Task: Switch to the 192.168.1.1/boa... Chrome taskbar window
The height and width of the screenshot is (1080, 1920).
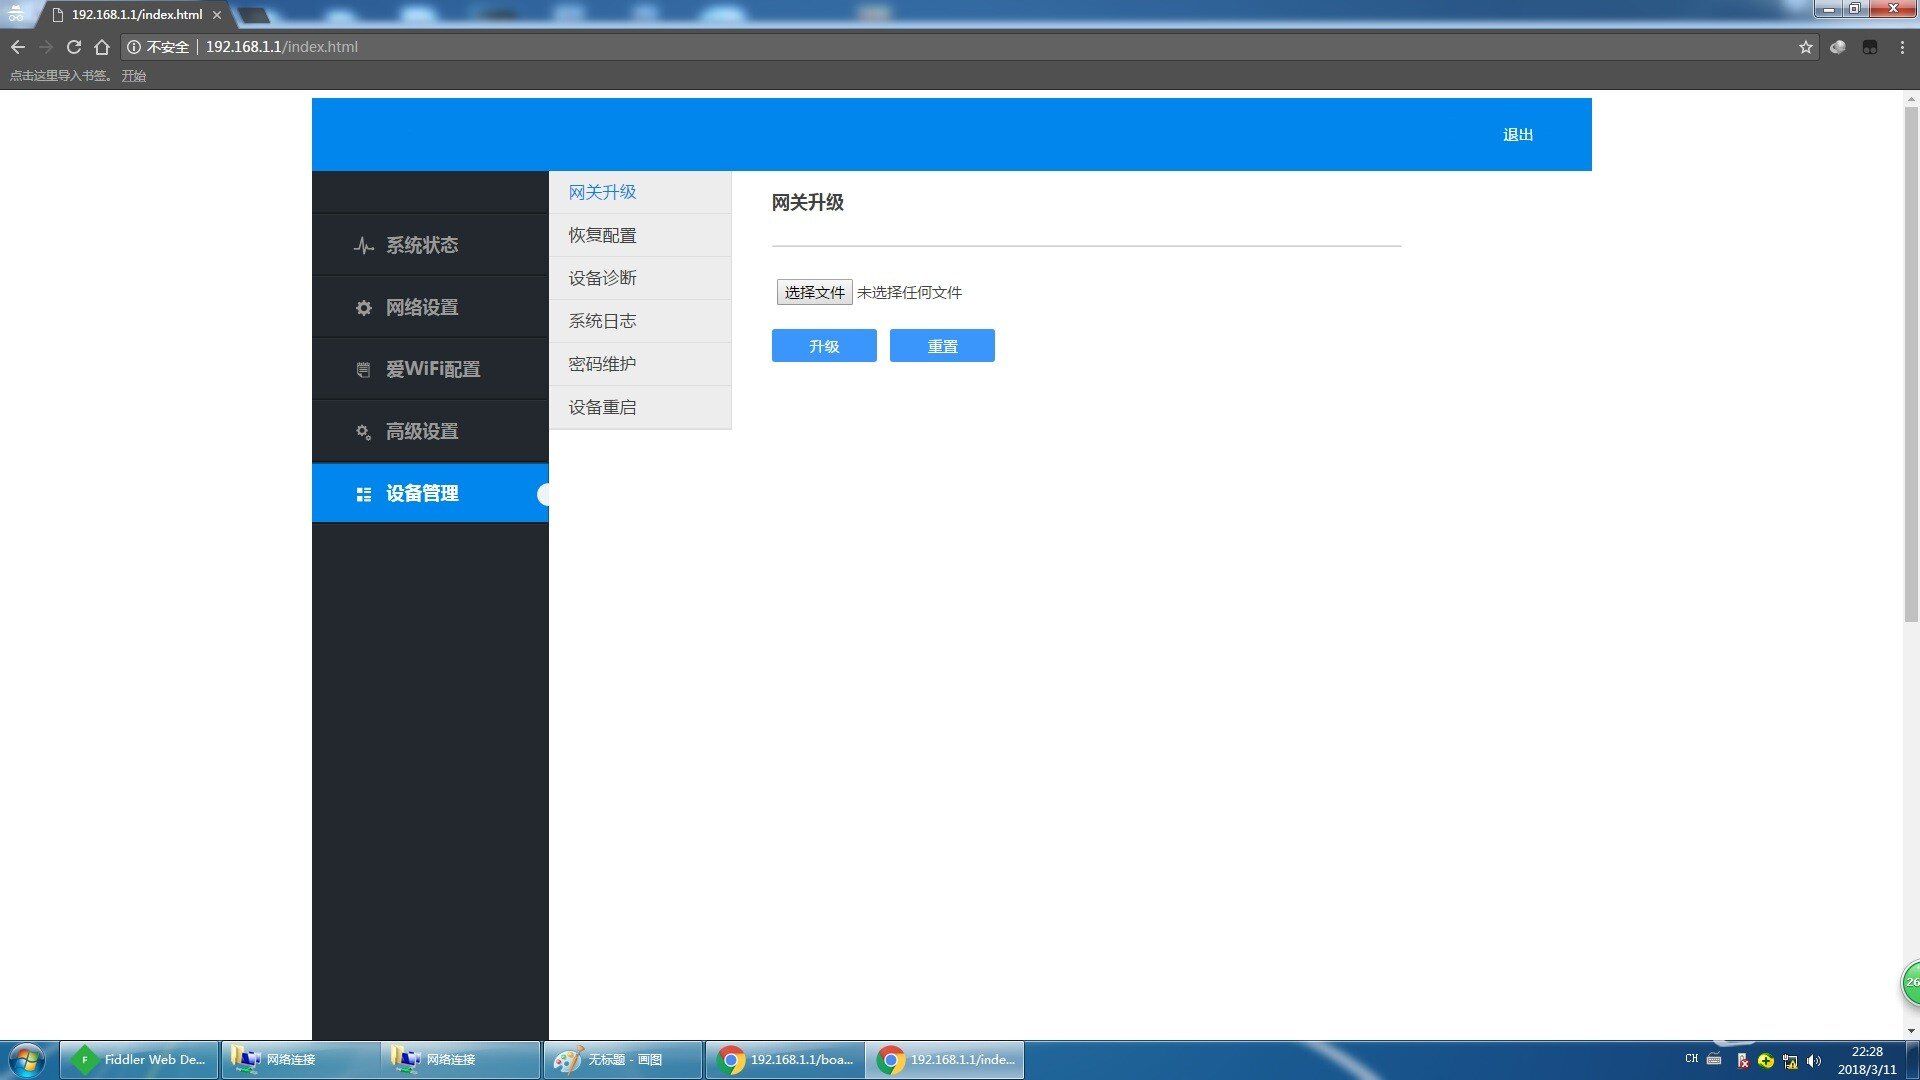Action: pos(785,1060)
